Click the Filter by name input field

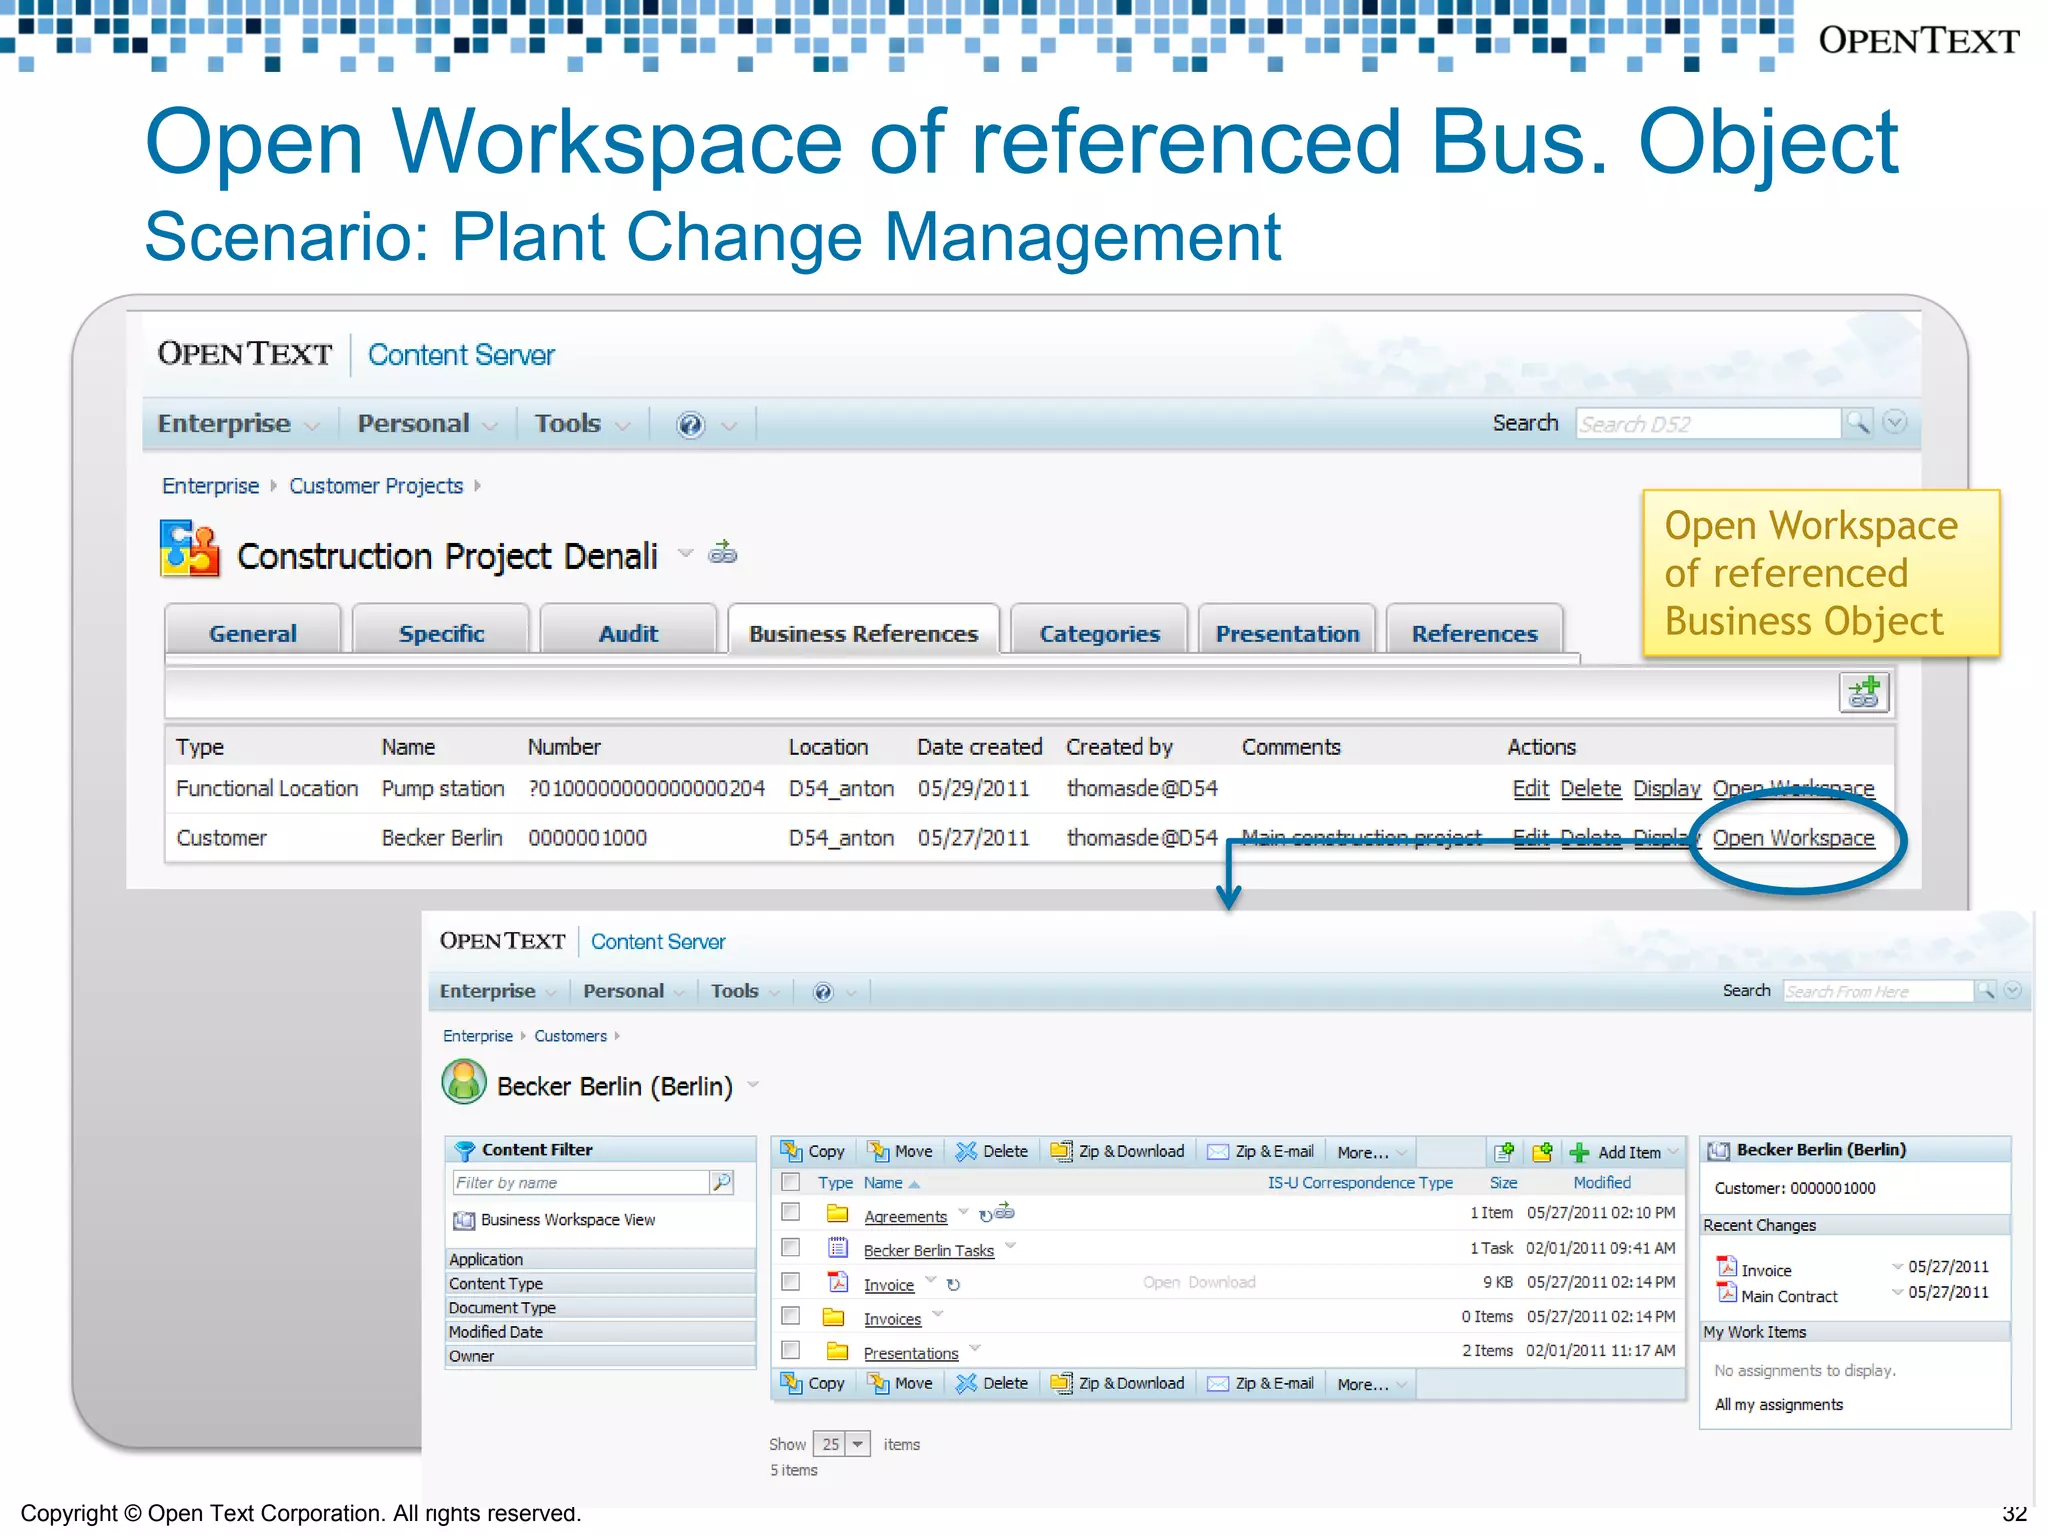tap(580, 1182)
